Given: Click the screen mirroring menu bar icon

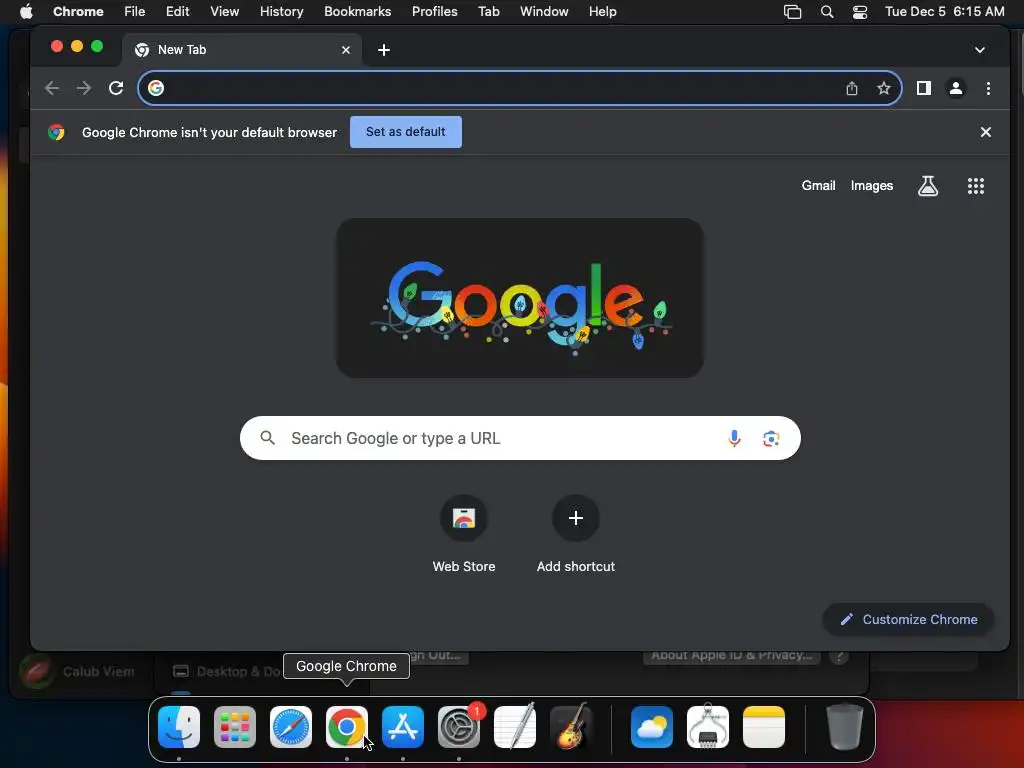Looking at the screenshot, I should tap(792, 12).
